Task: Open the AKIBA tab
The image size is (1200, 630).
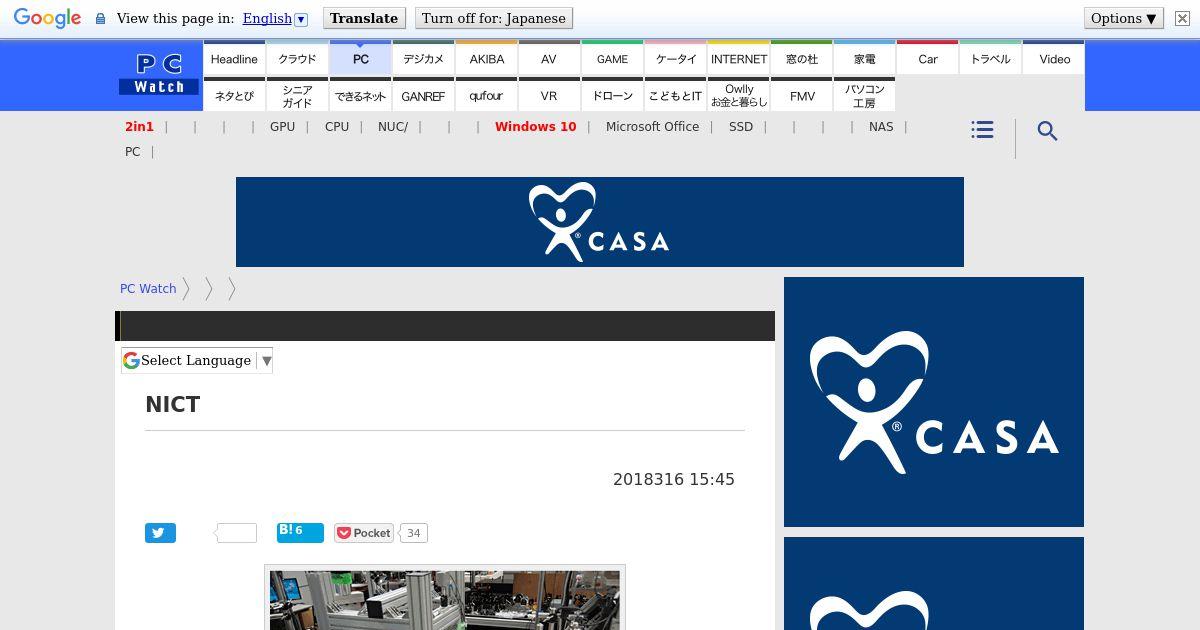Action: pyautogui.click(x=486, y=59)
